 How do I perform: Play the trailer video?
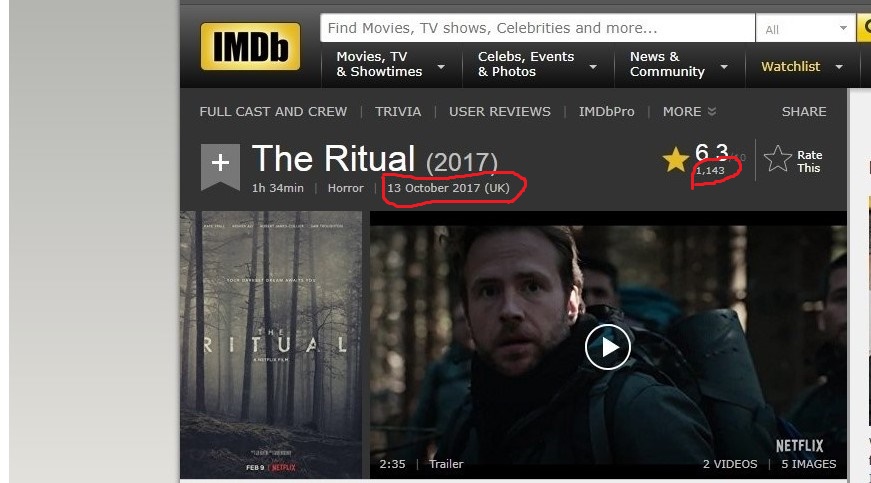pyautogui.click(x=608, y=347)
